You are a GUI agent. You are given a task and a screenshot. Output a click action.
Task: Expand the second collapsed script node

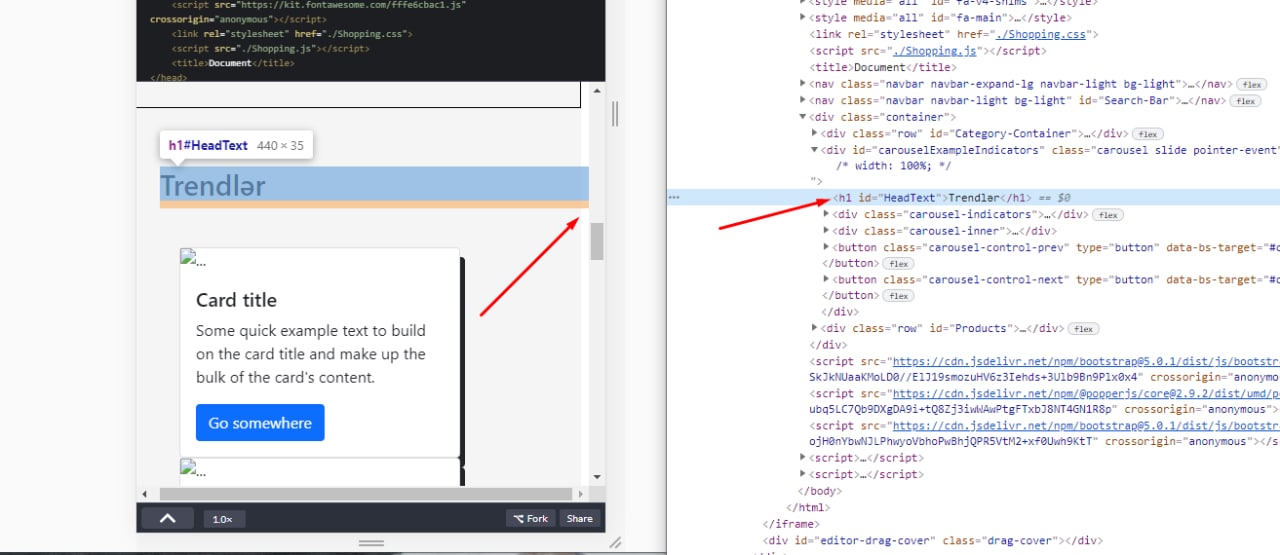pos(803,474)
